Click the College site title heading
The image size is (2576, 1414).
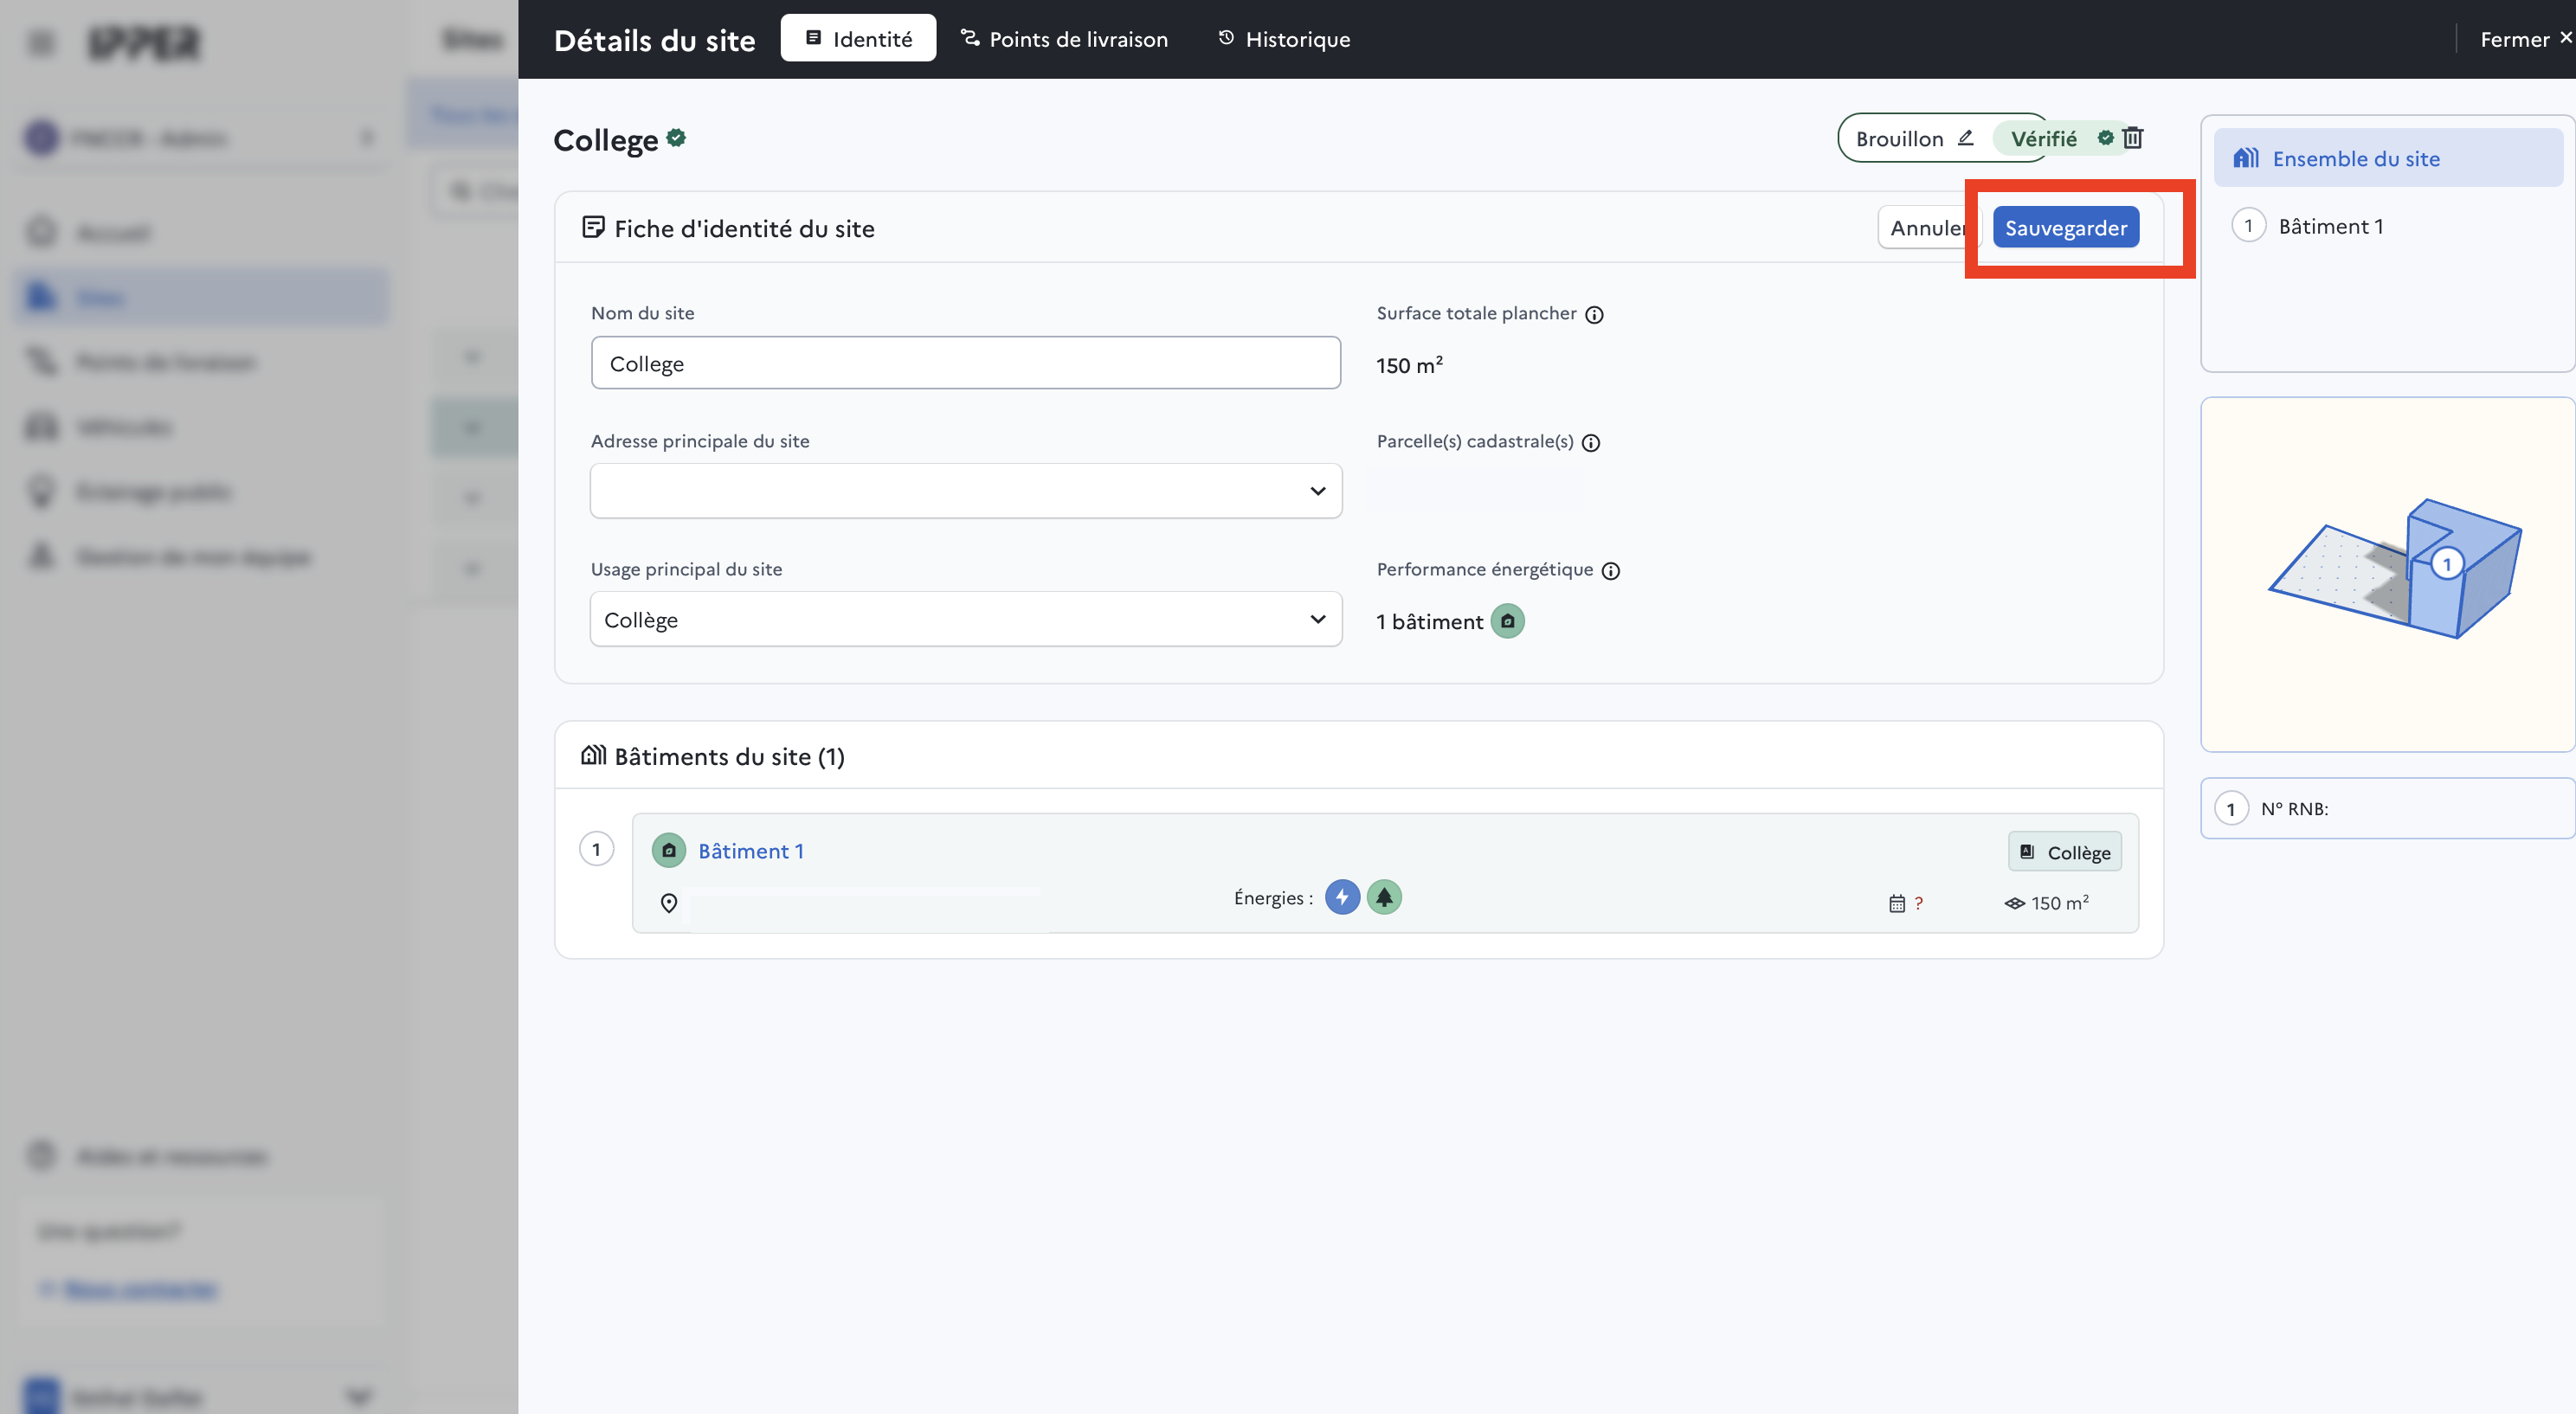tap(606, 140)
